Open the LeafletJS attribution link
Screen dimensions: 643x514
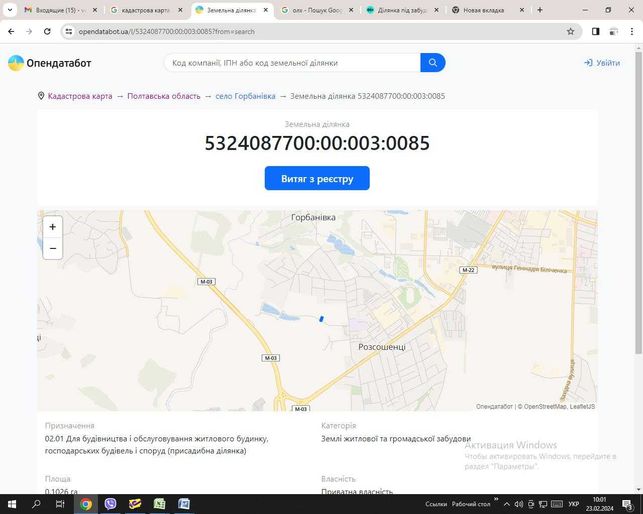click(582, 407)
